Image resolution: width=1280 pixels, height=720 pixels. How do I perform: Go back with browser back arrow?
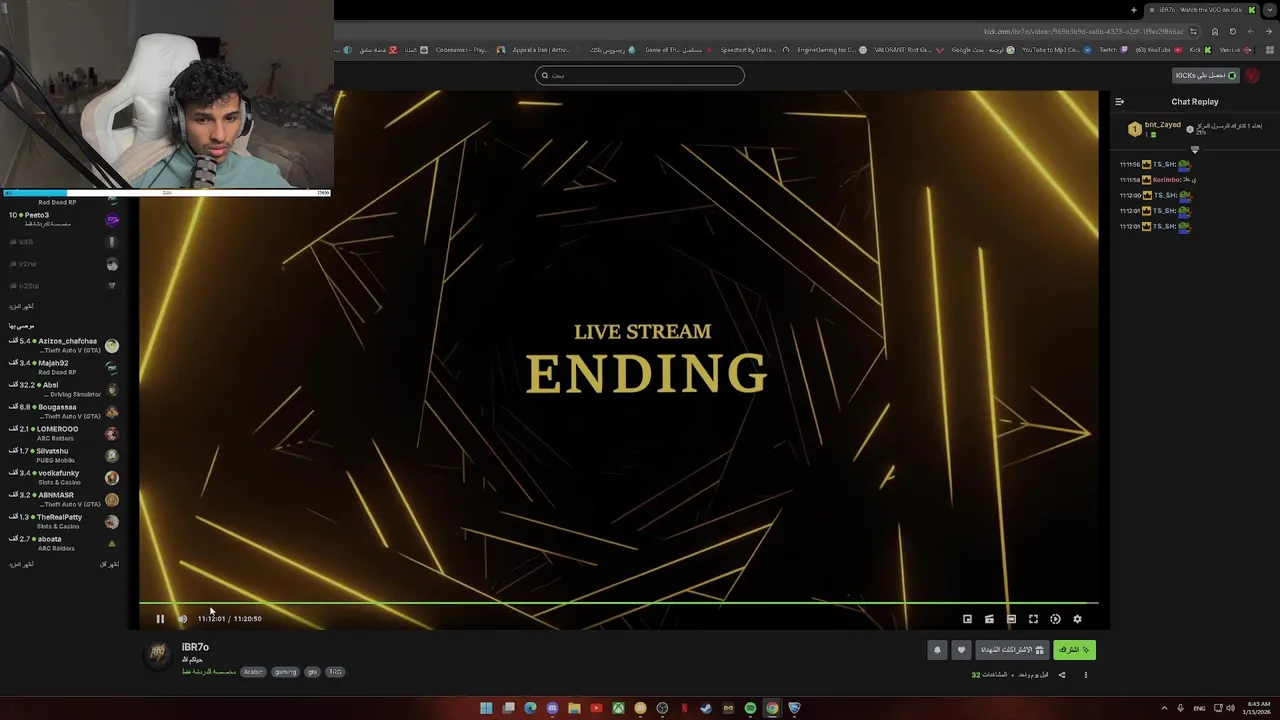point(1269,31)
